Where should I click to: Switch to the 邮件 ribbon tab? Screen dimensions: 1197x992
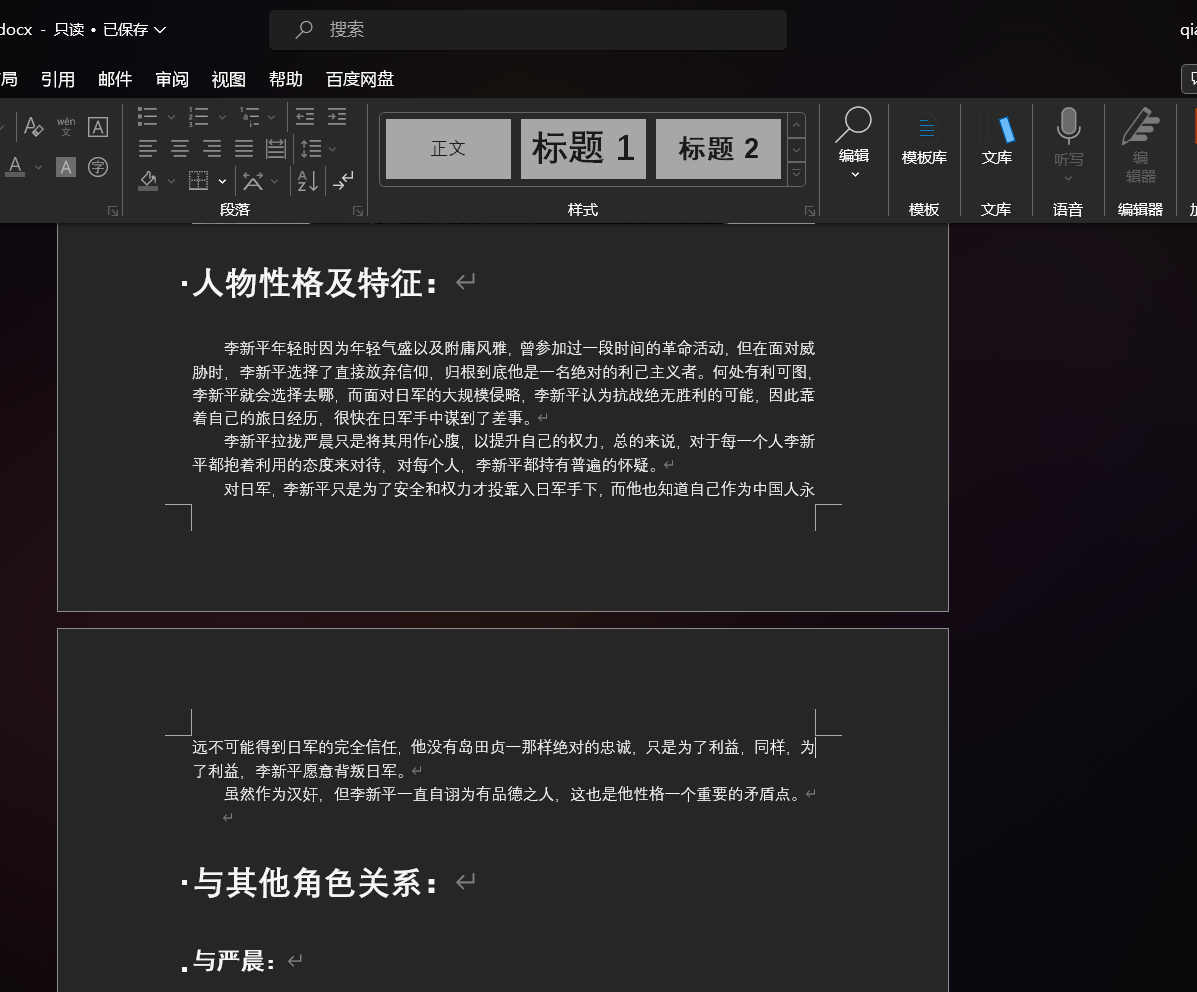(x=115, y=79)
